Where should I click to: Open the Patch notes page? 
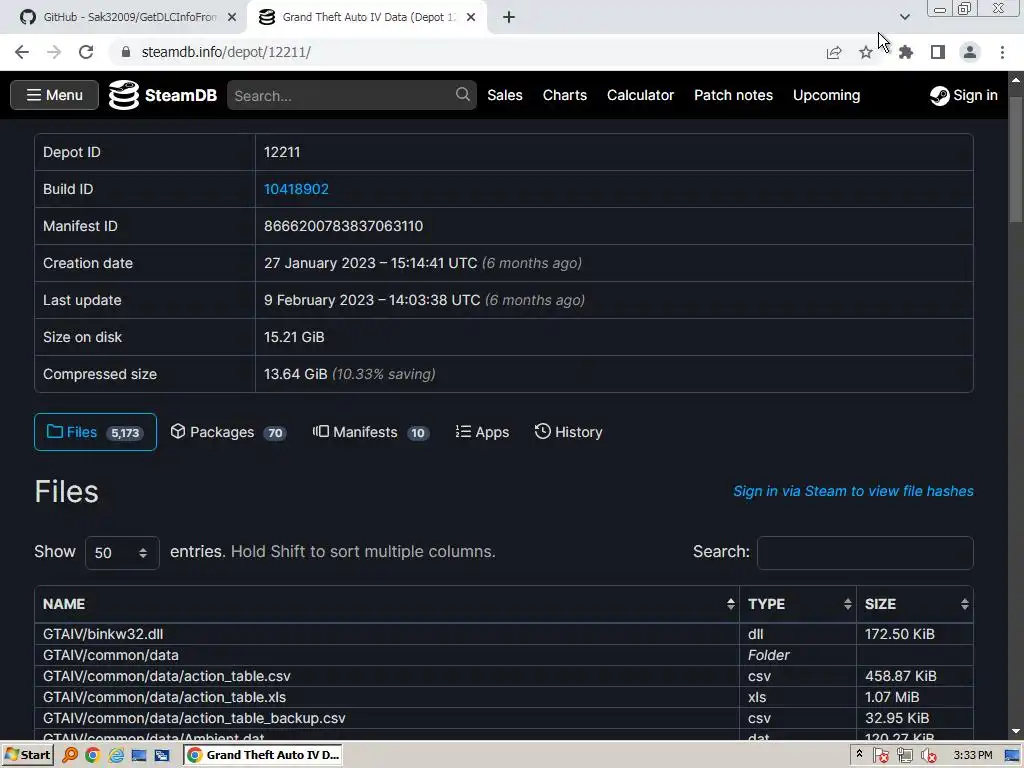[x=733, y=95]
